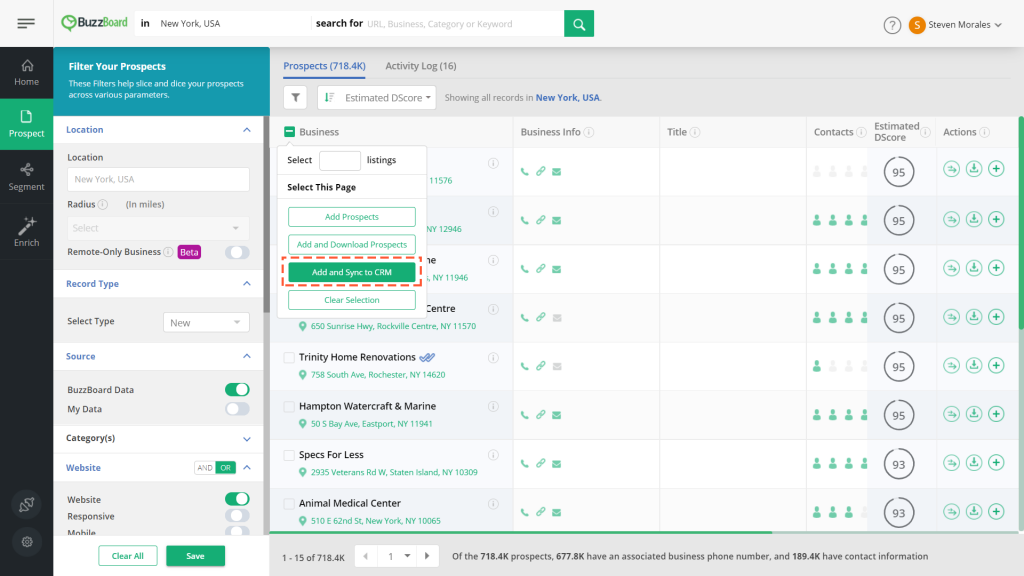Click the filter panel vertical scrollbar
The image size is (1024, 576).
click(266, 215)
